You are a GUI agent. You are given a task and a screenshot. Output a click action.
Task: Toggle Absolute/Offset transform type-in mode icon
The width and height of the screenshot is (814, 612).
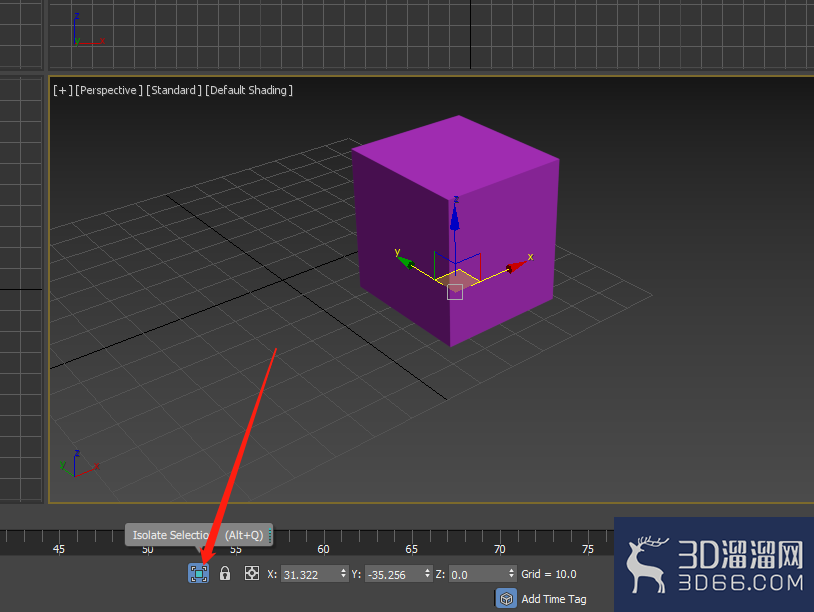point(252,573)
